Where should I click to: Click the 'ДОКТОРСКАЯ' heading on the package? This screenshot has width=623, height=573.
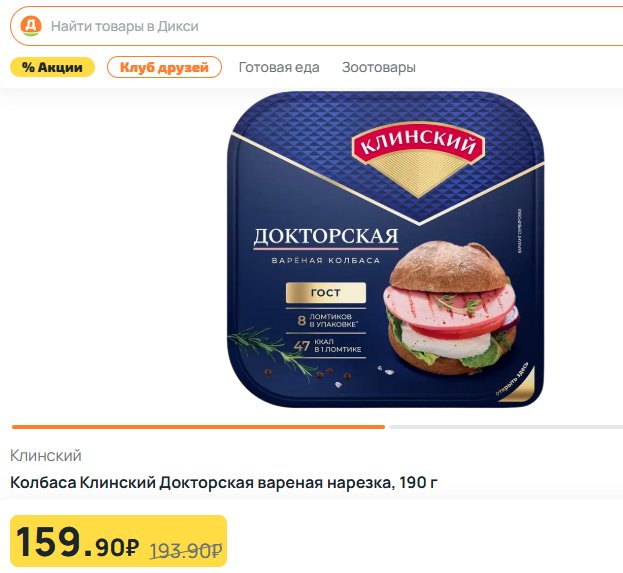click(x=326, y=236)
